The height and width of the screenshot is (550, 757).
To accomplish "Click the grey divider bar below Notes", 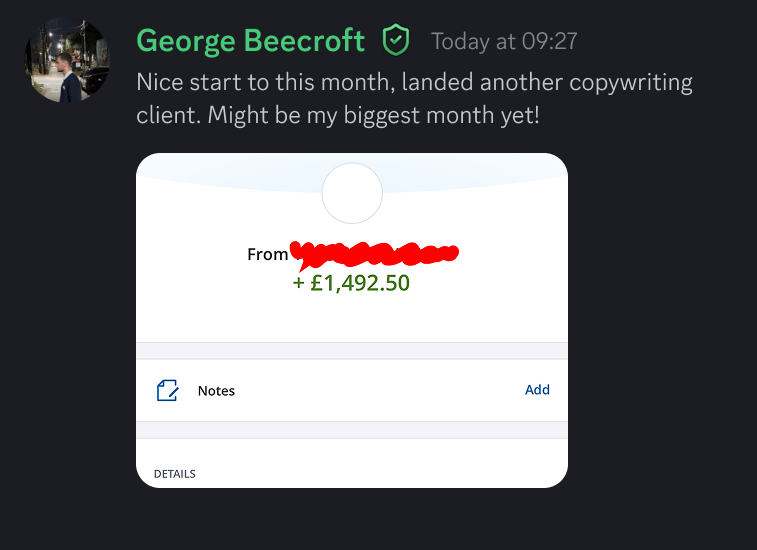I will point(352,430).
